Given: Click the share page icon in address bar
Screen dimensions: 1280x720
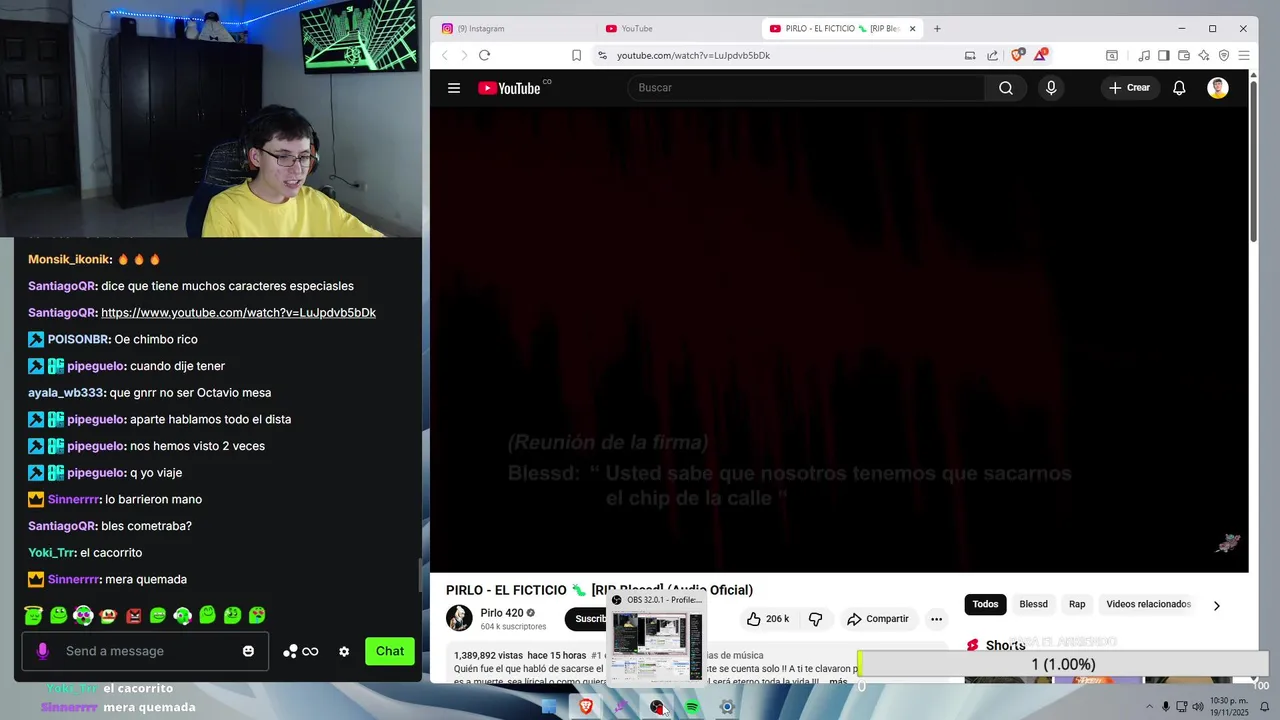Looking at the screenshot, I should (992, 55).
